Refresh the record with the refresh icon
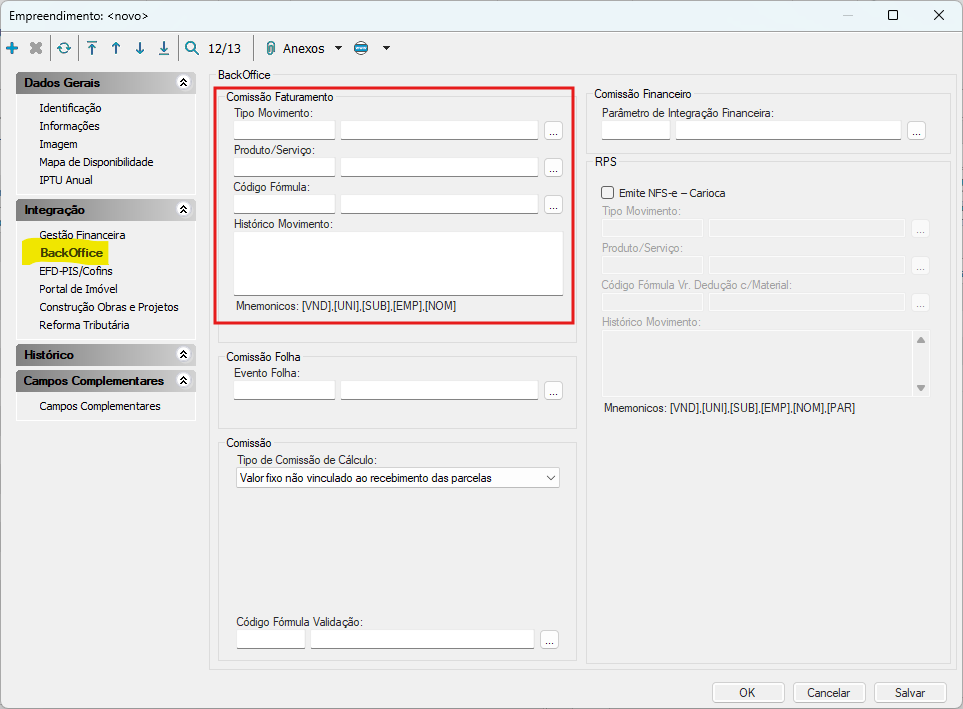The image size is (963, 709). 64,48
